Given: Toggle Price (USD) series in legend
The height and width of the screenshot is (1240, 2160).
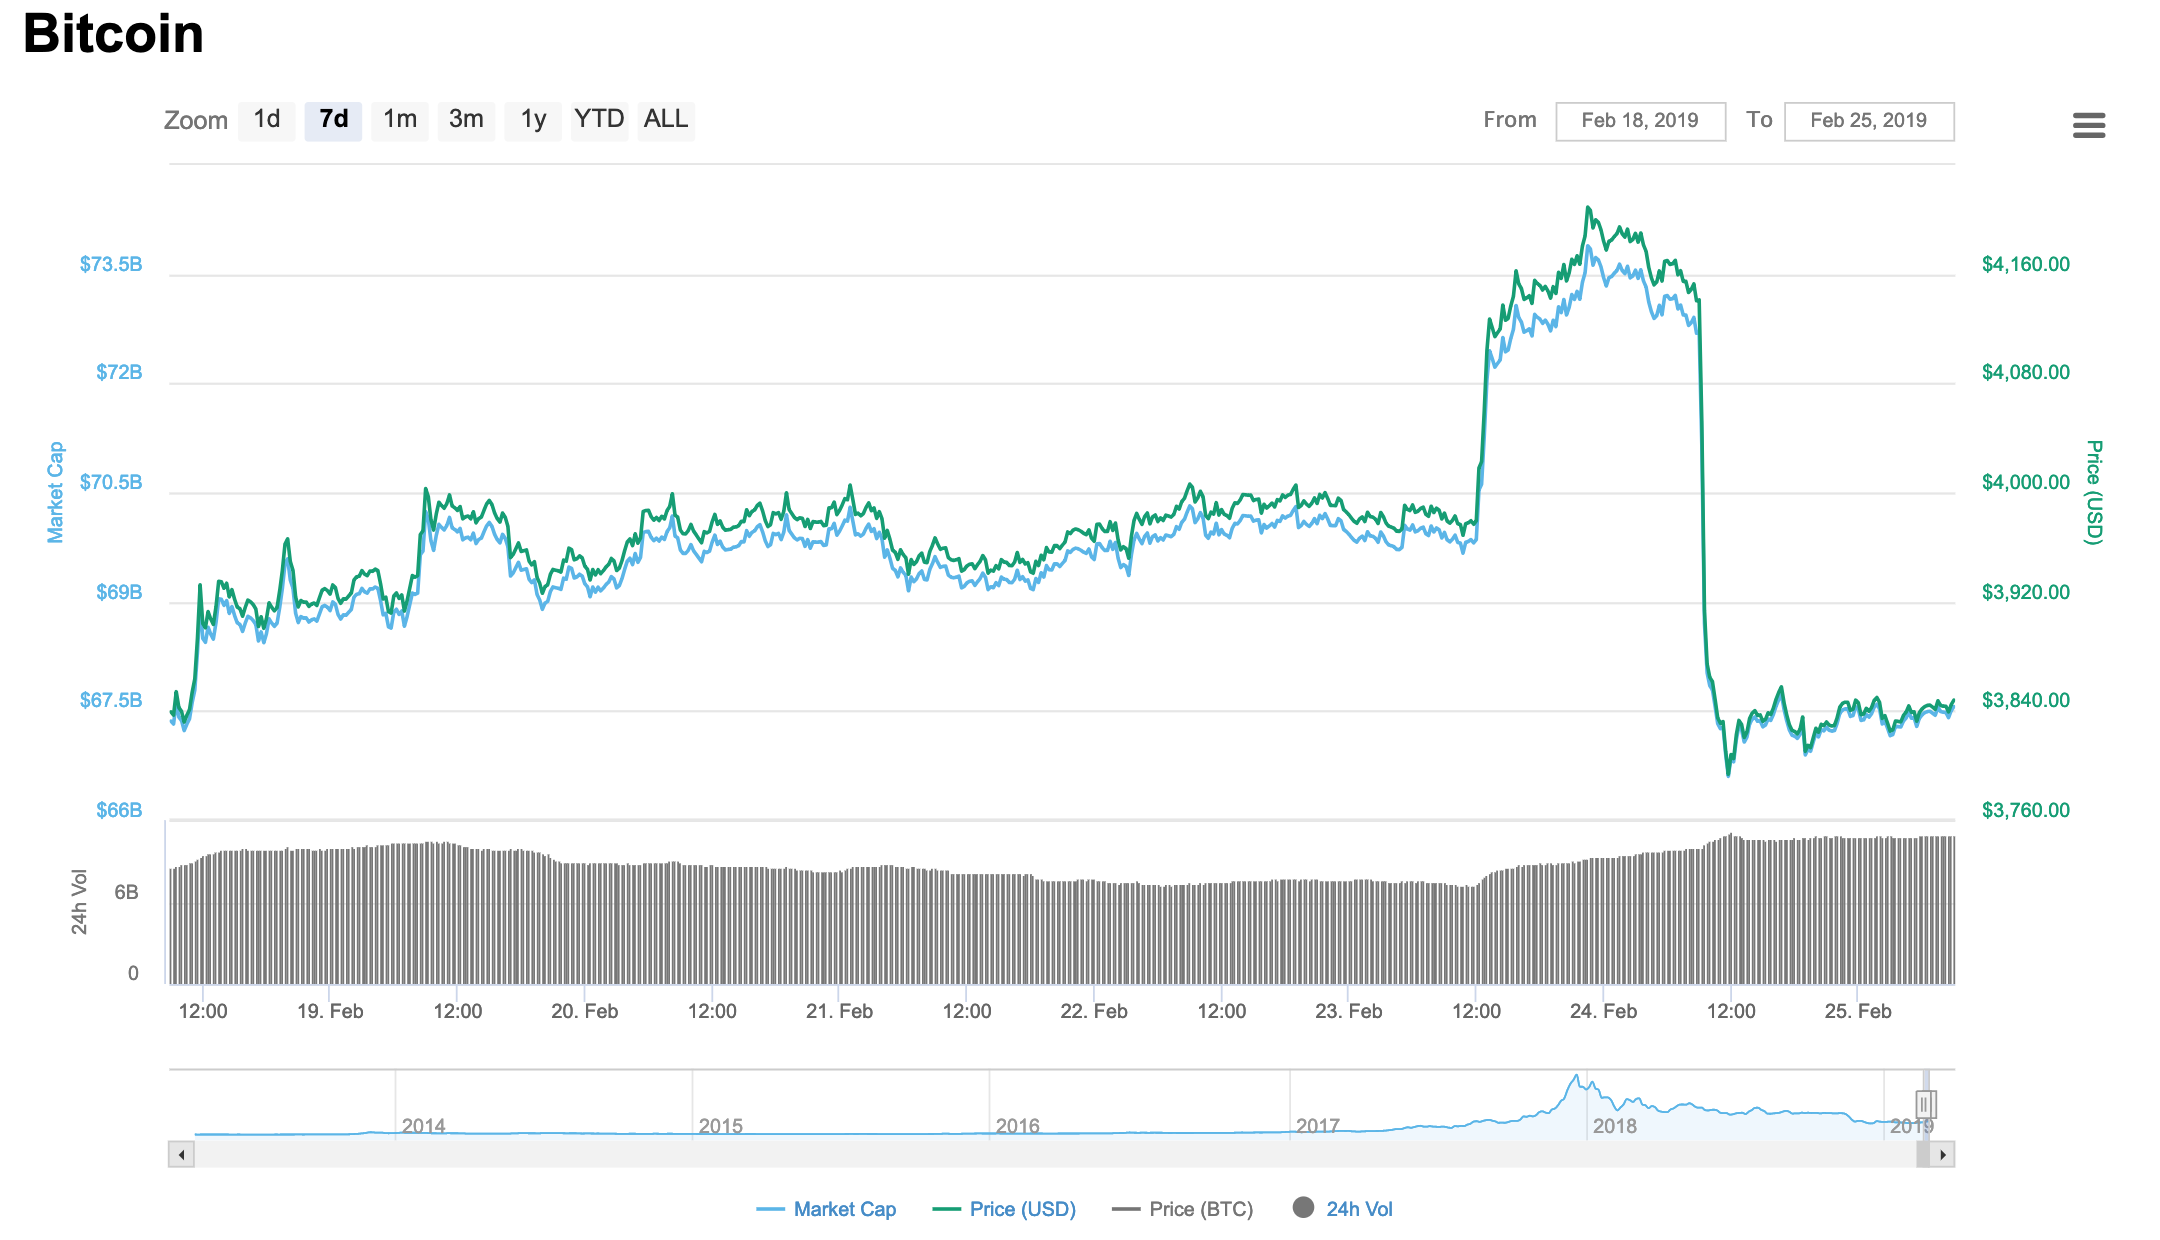Looking at the screenshot, I should pos(1004,1209).
